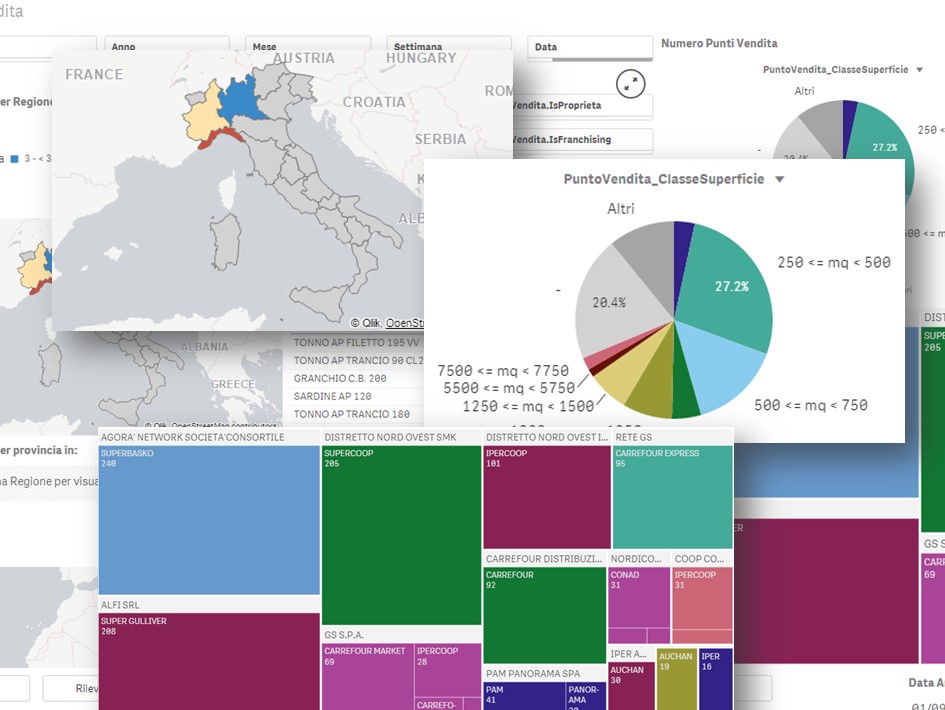Select row TONNO AP TRANCIO 90 CL2

pyautogui.click(x=357, y=360)
